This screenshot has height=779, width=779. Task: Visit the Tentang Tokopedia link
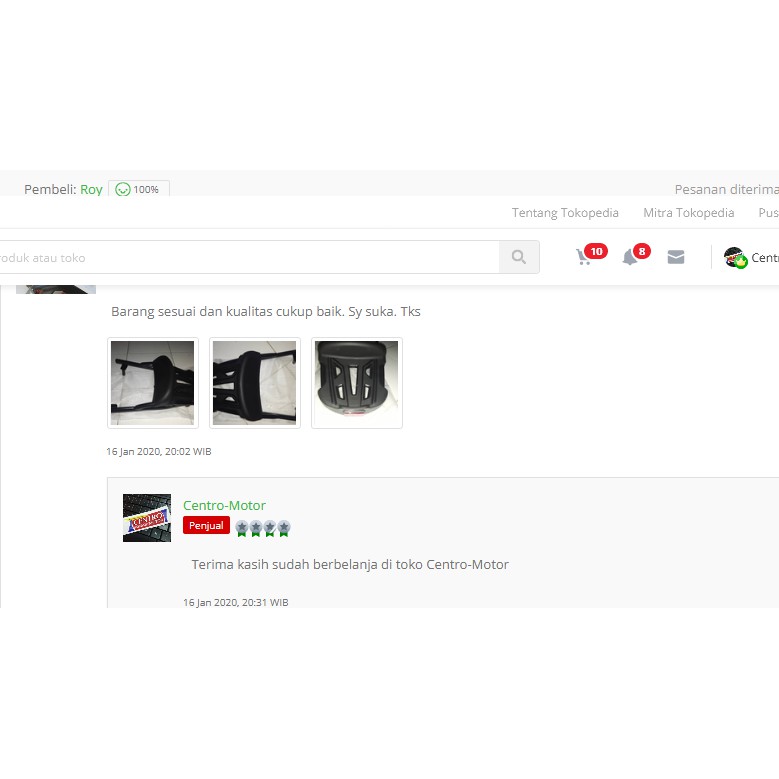point(565,213)
